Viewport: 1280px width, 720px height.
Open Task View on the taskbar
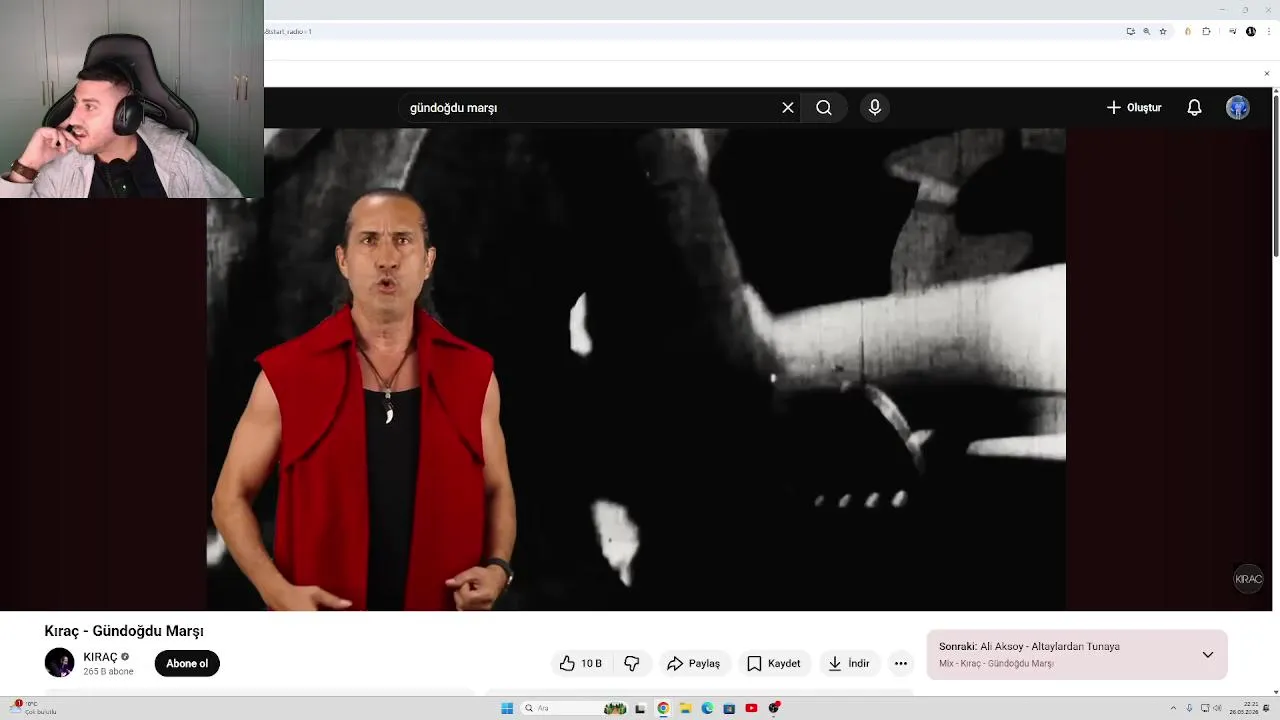point(640,708)
